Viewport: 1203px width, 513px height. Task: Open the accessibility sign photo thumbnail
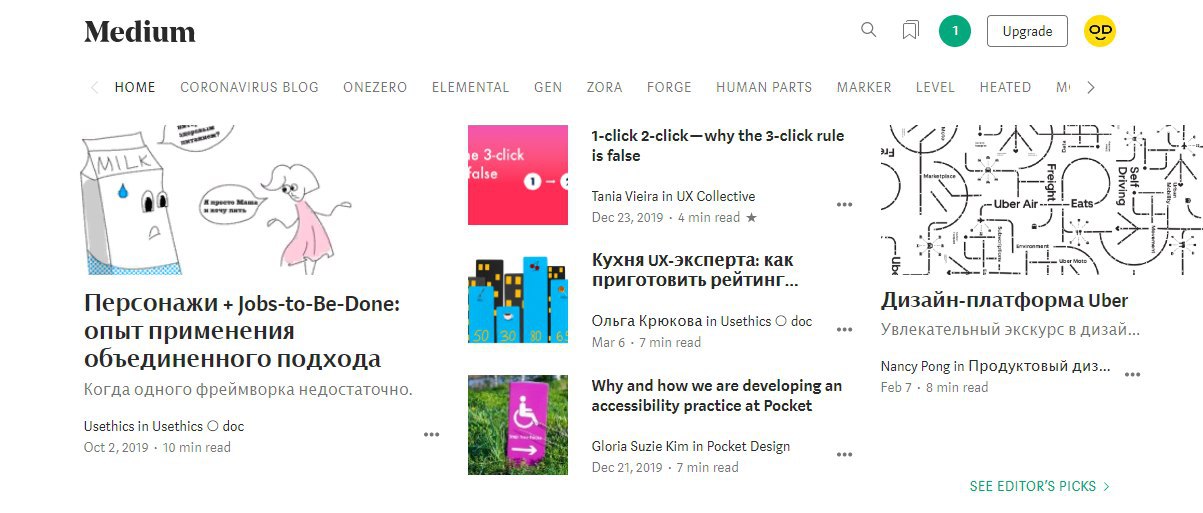518,425
